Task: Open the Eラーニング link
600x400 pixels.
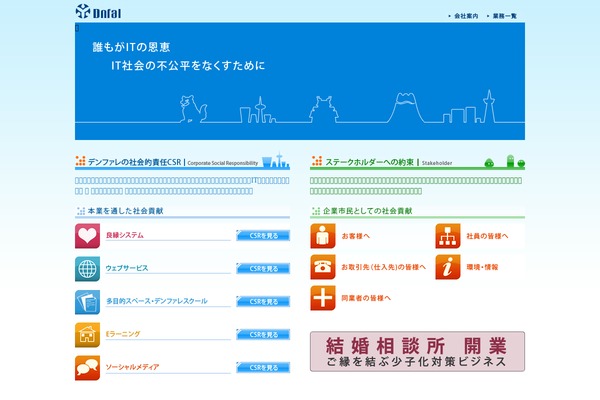Action: click(123, 334)
